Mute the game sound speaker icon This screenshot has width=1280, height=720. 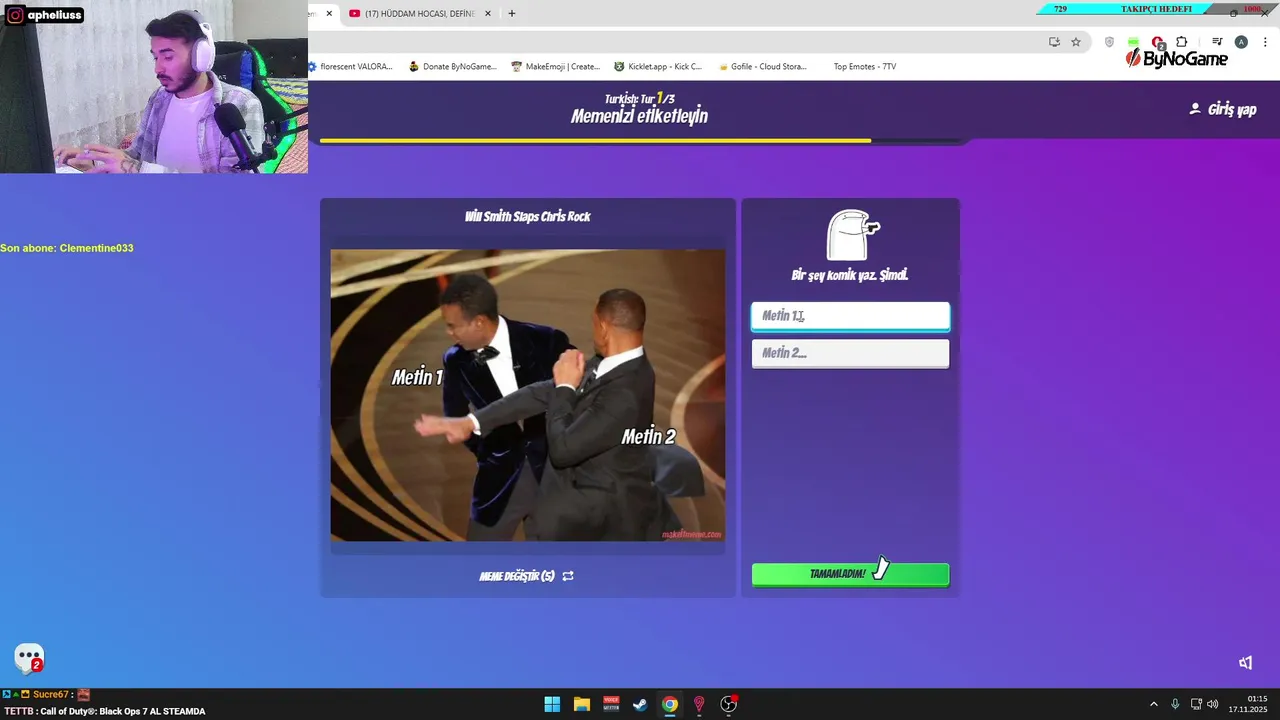pos(1245,662)
